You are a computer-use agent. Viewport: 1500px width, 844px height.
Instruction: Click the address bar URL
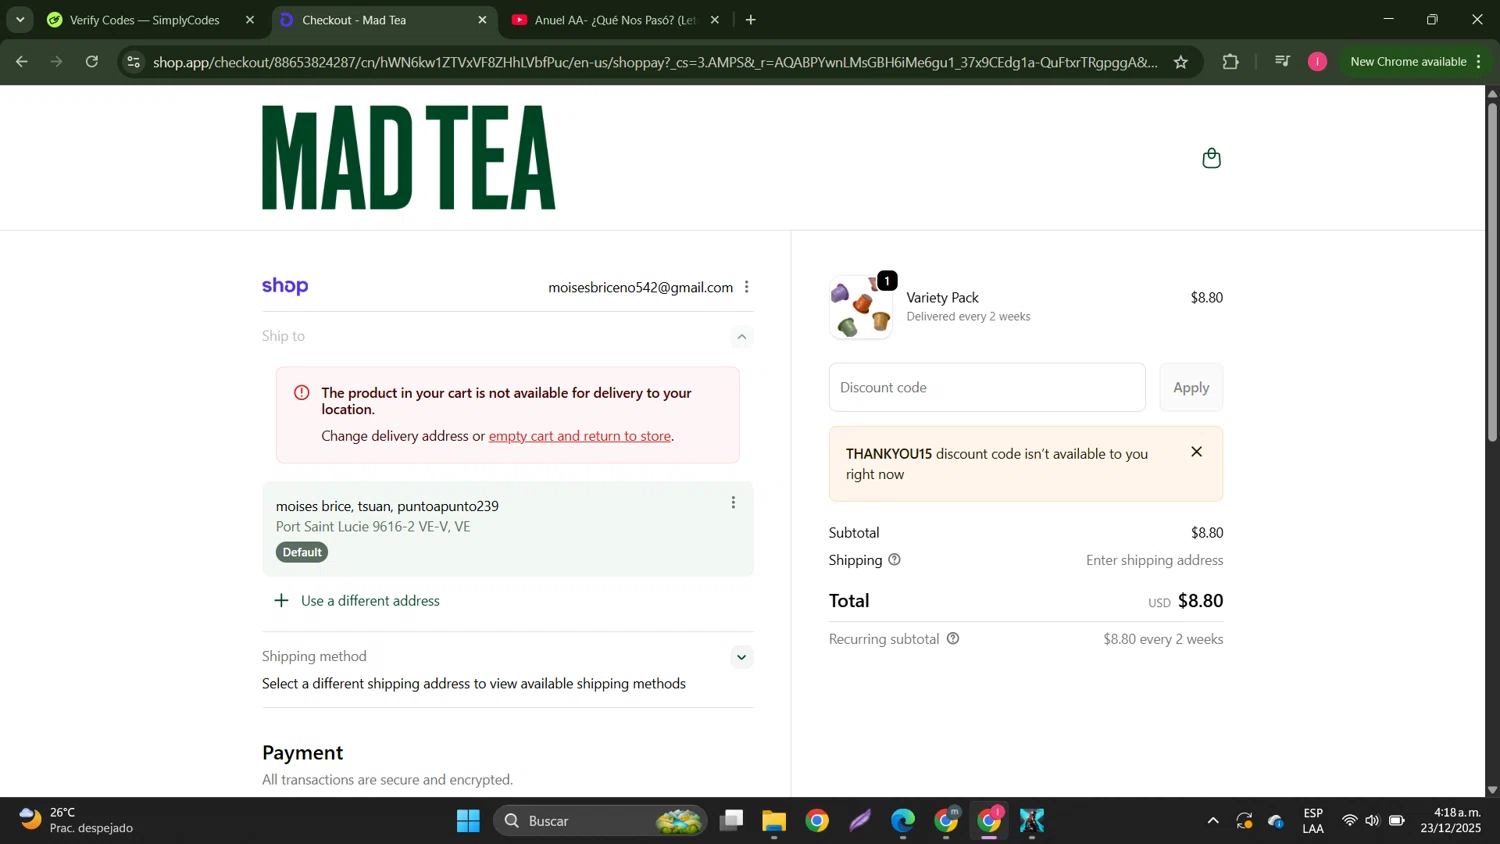coord(655,62)
